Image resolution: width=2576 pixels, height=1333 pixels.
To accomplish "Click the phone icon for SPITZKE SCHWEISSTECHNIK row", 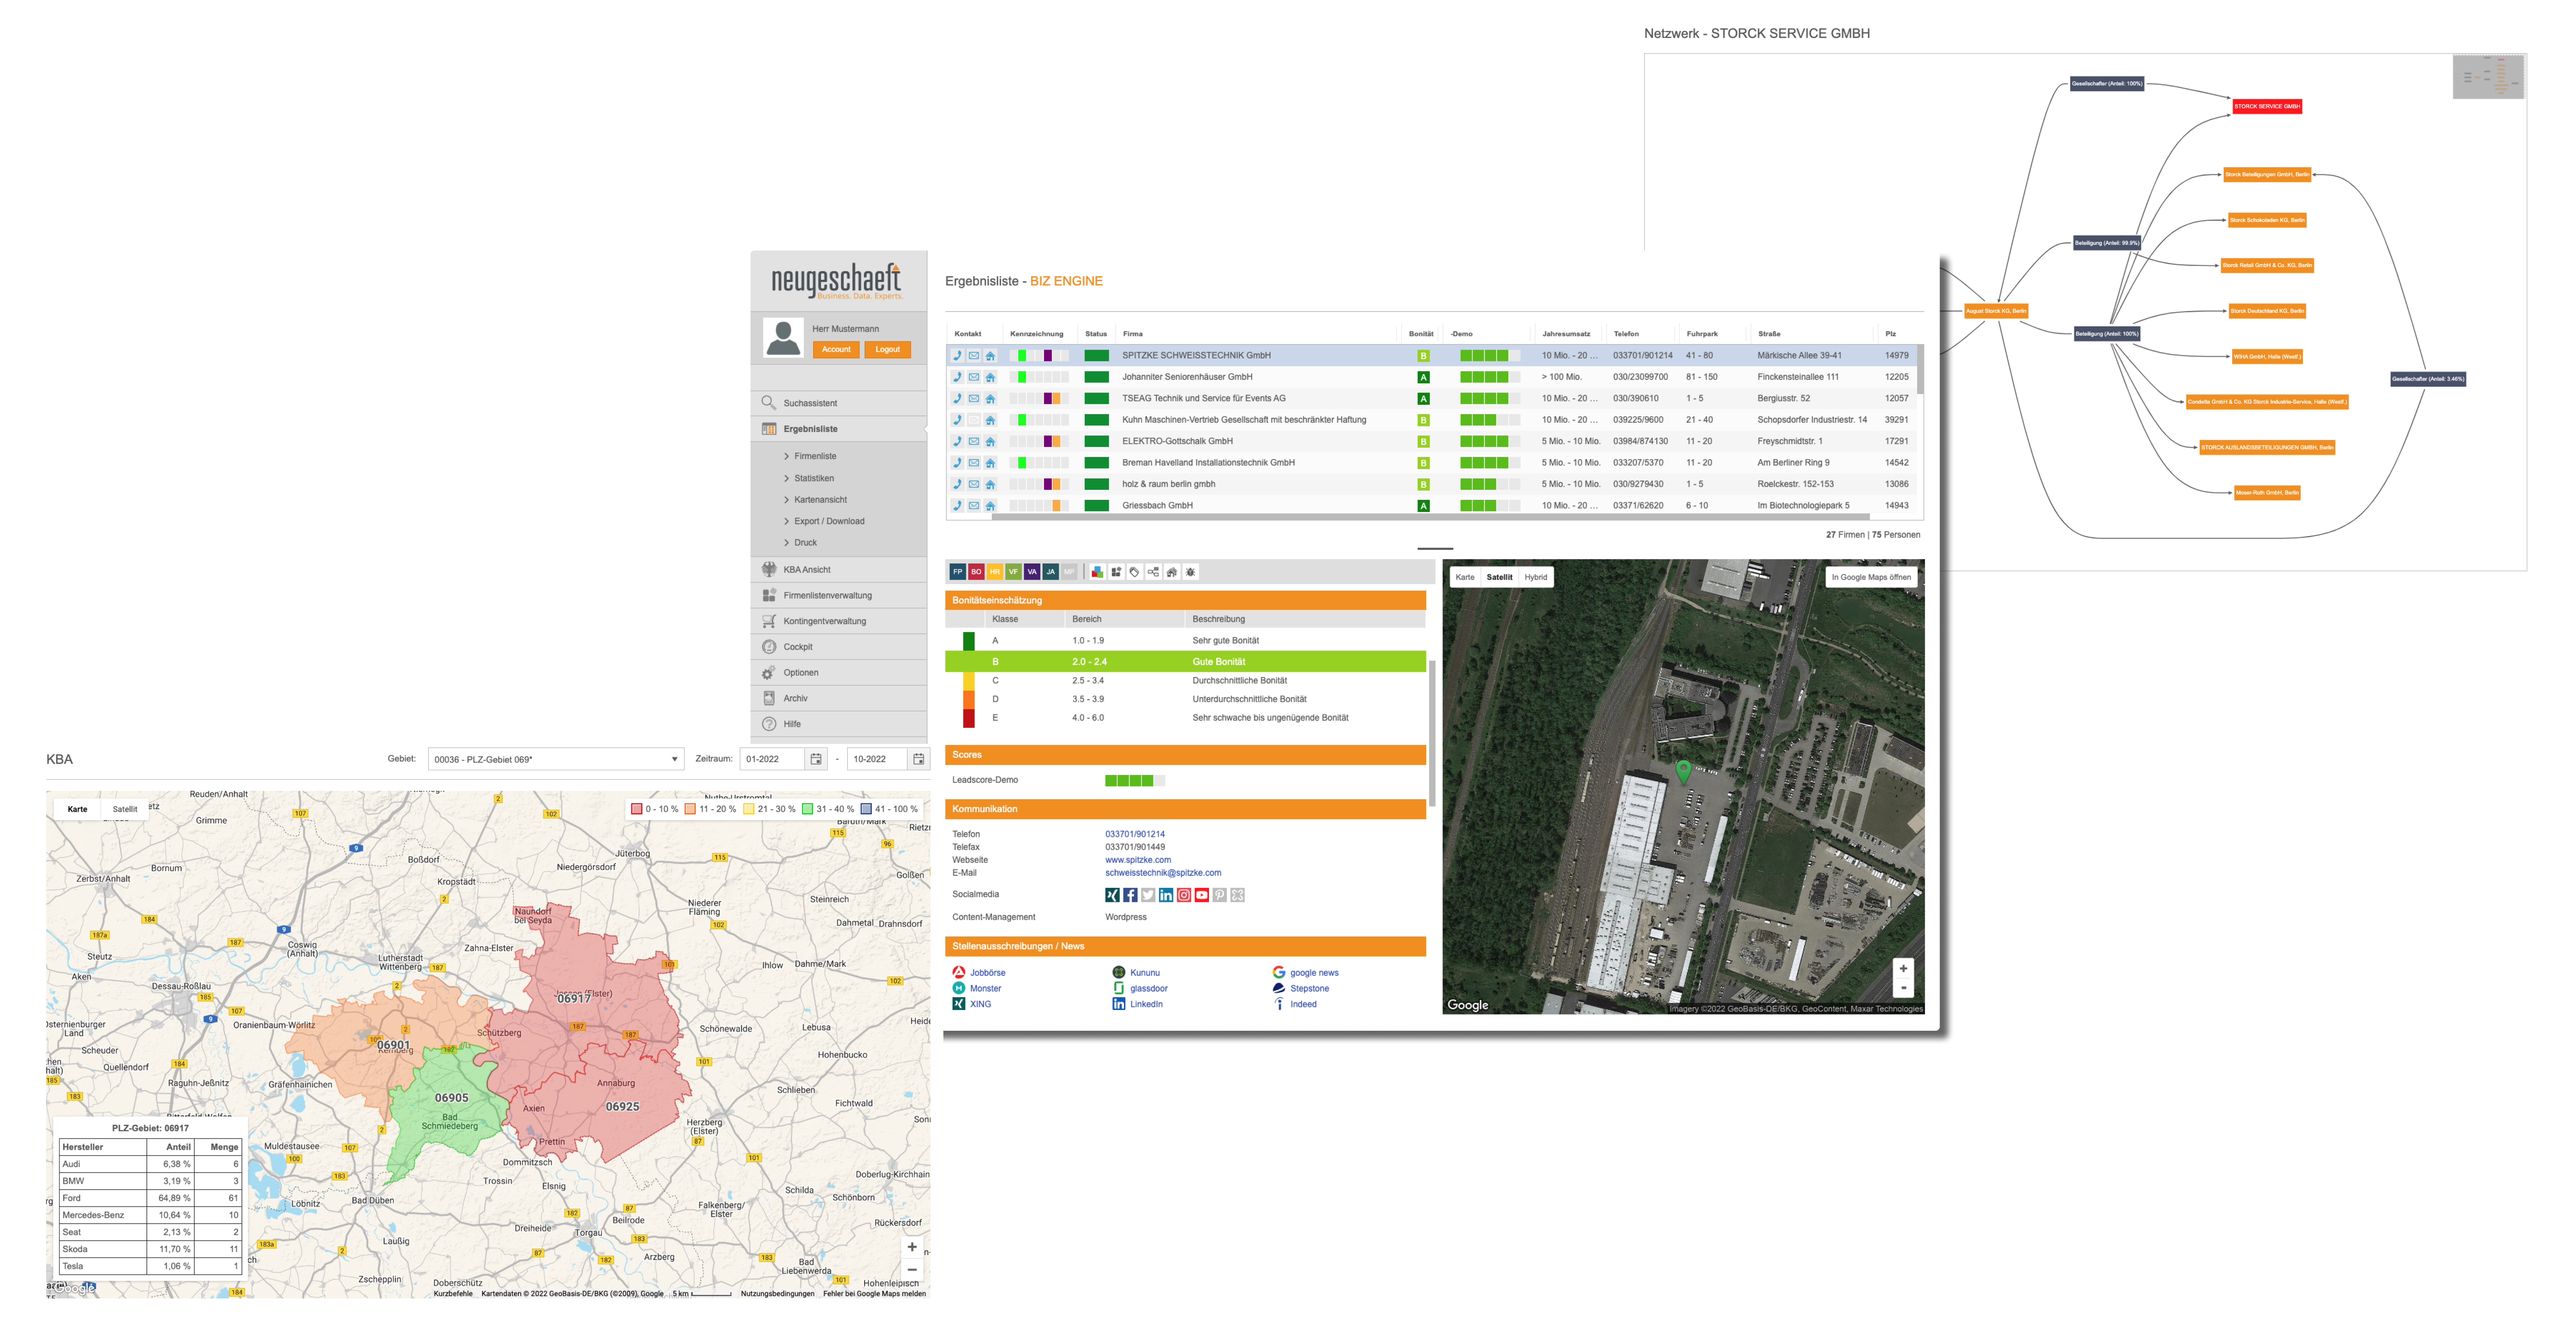I will pos(957,356).
